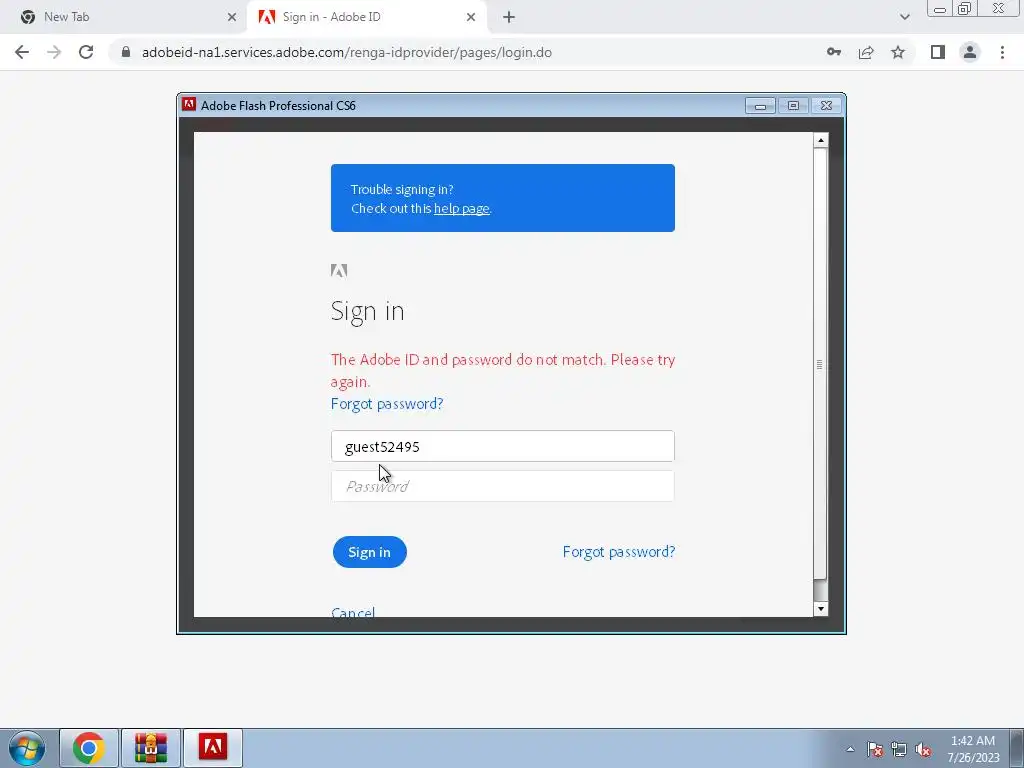Expand the tab search chevron
Viewport: 1024px width, 768px height.
pos(904,17)
